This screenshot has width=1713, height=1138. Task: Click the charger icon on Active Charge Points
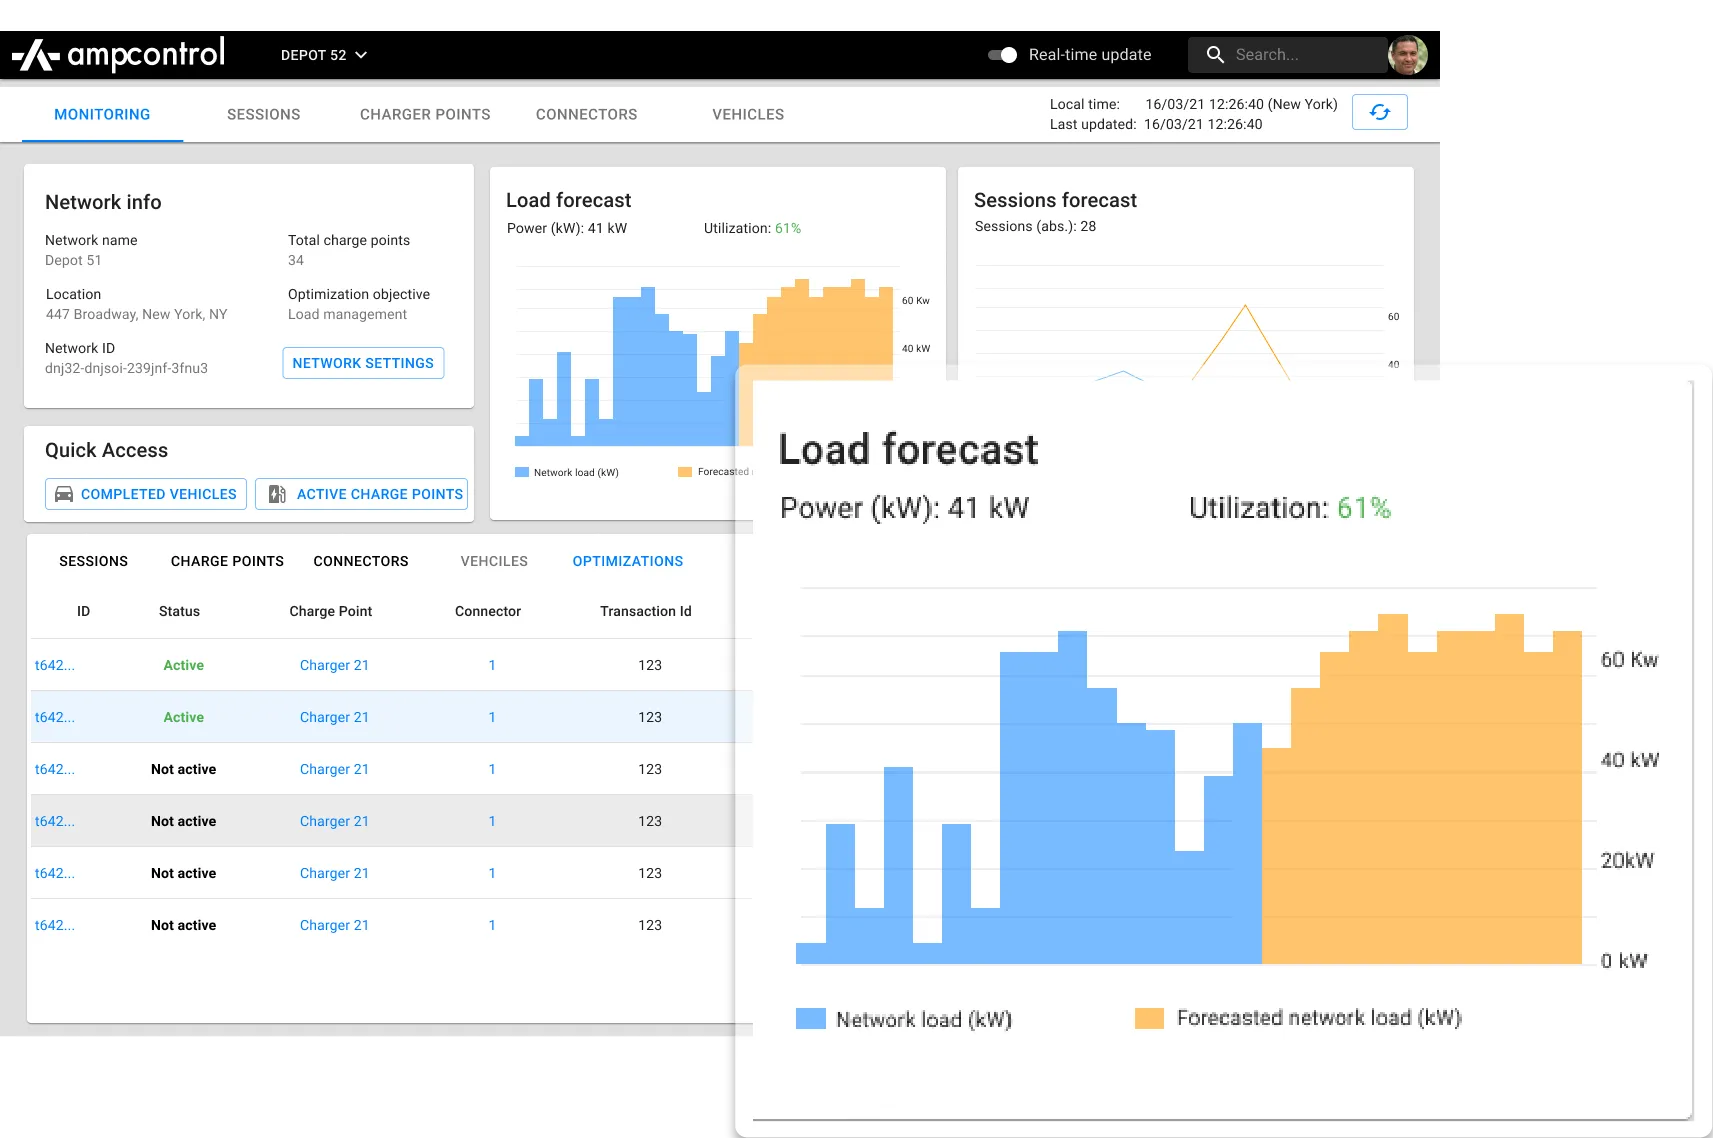[x=277, y=493]
